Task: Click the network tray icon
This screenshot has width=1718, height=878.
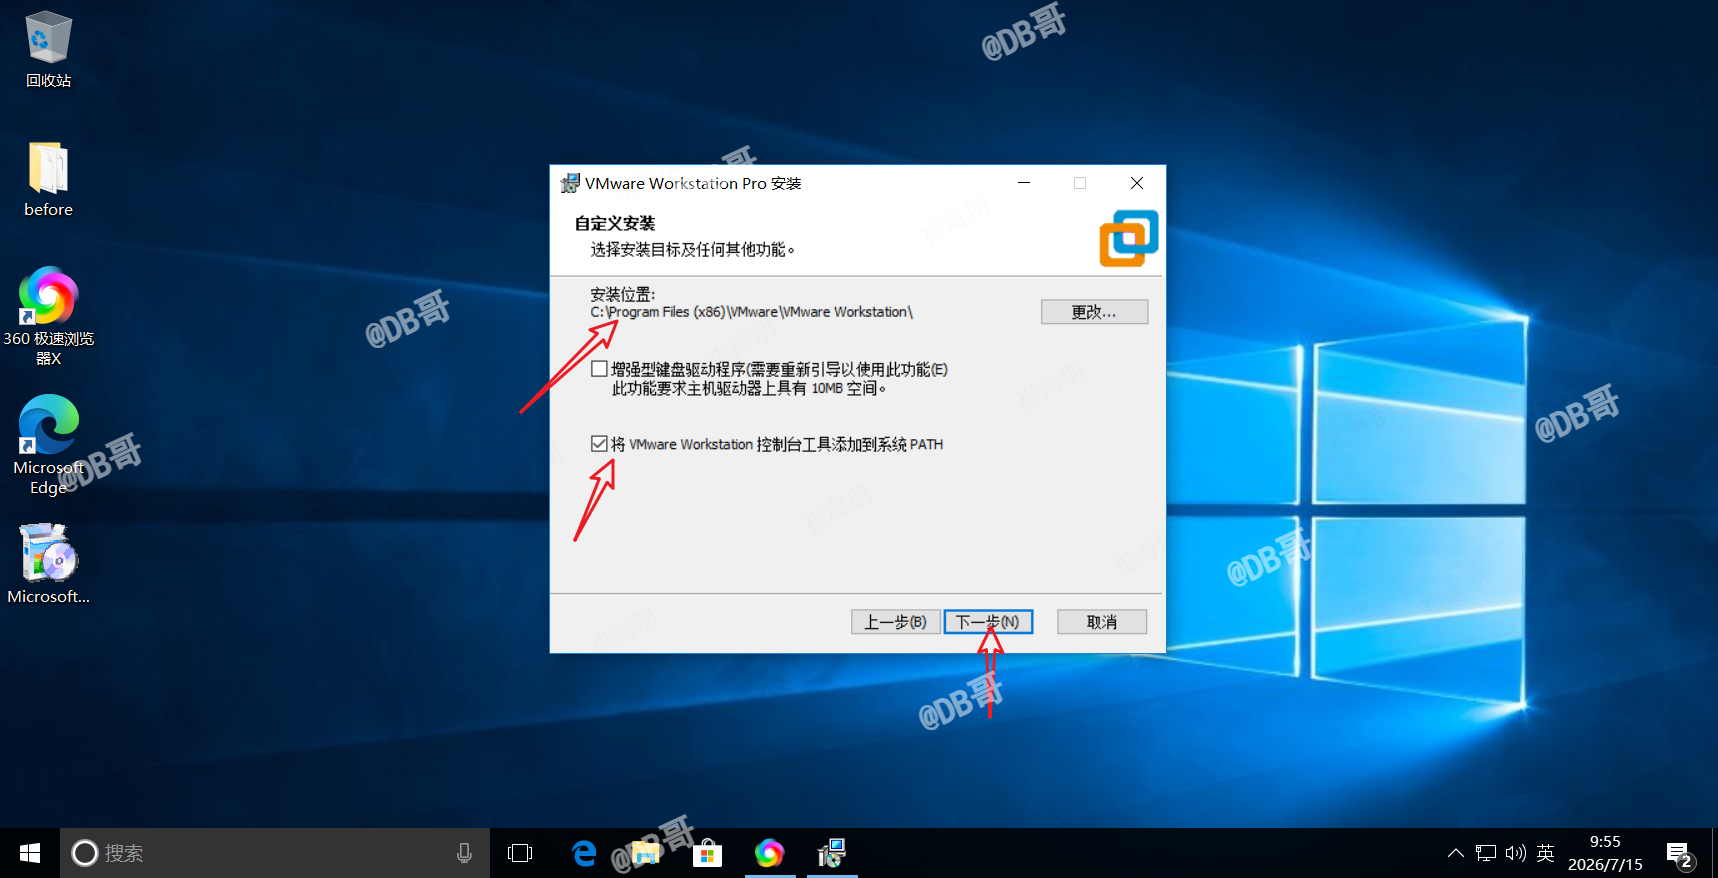Action: (x=1486, y=853)
